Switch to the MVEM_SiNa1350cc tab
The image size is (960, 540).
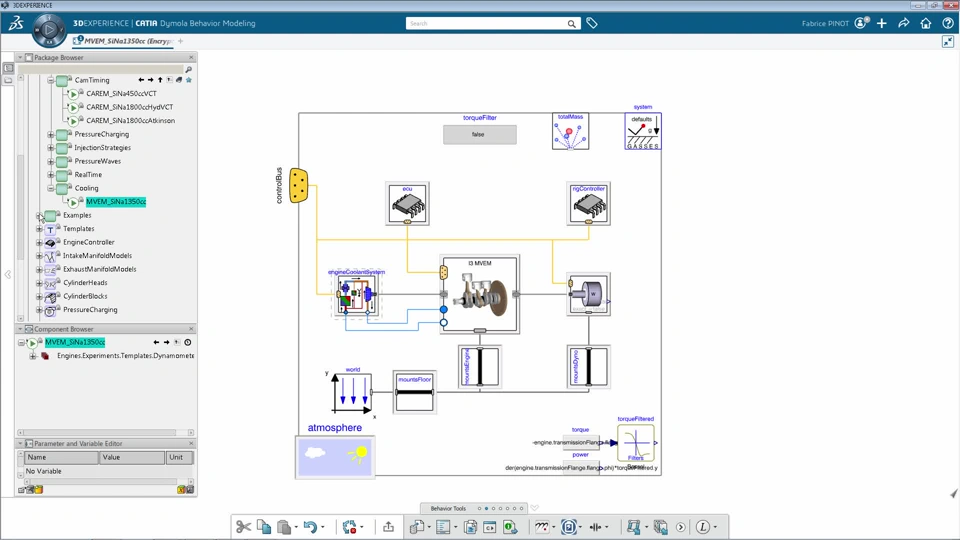(x=124, y=41)
